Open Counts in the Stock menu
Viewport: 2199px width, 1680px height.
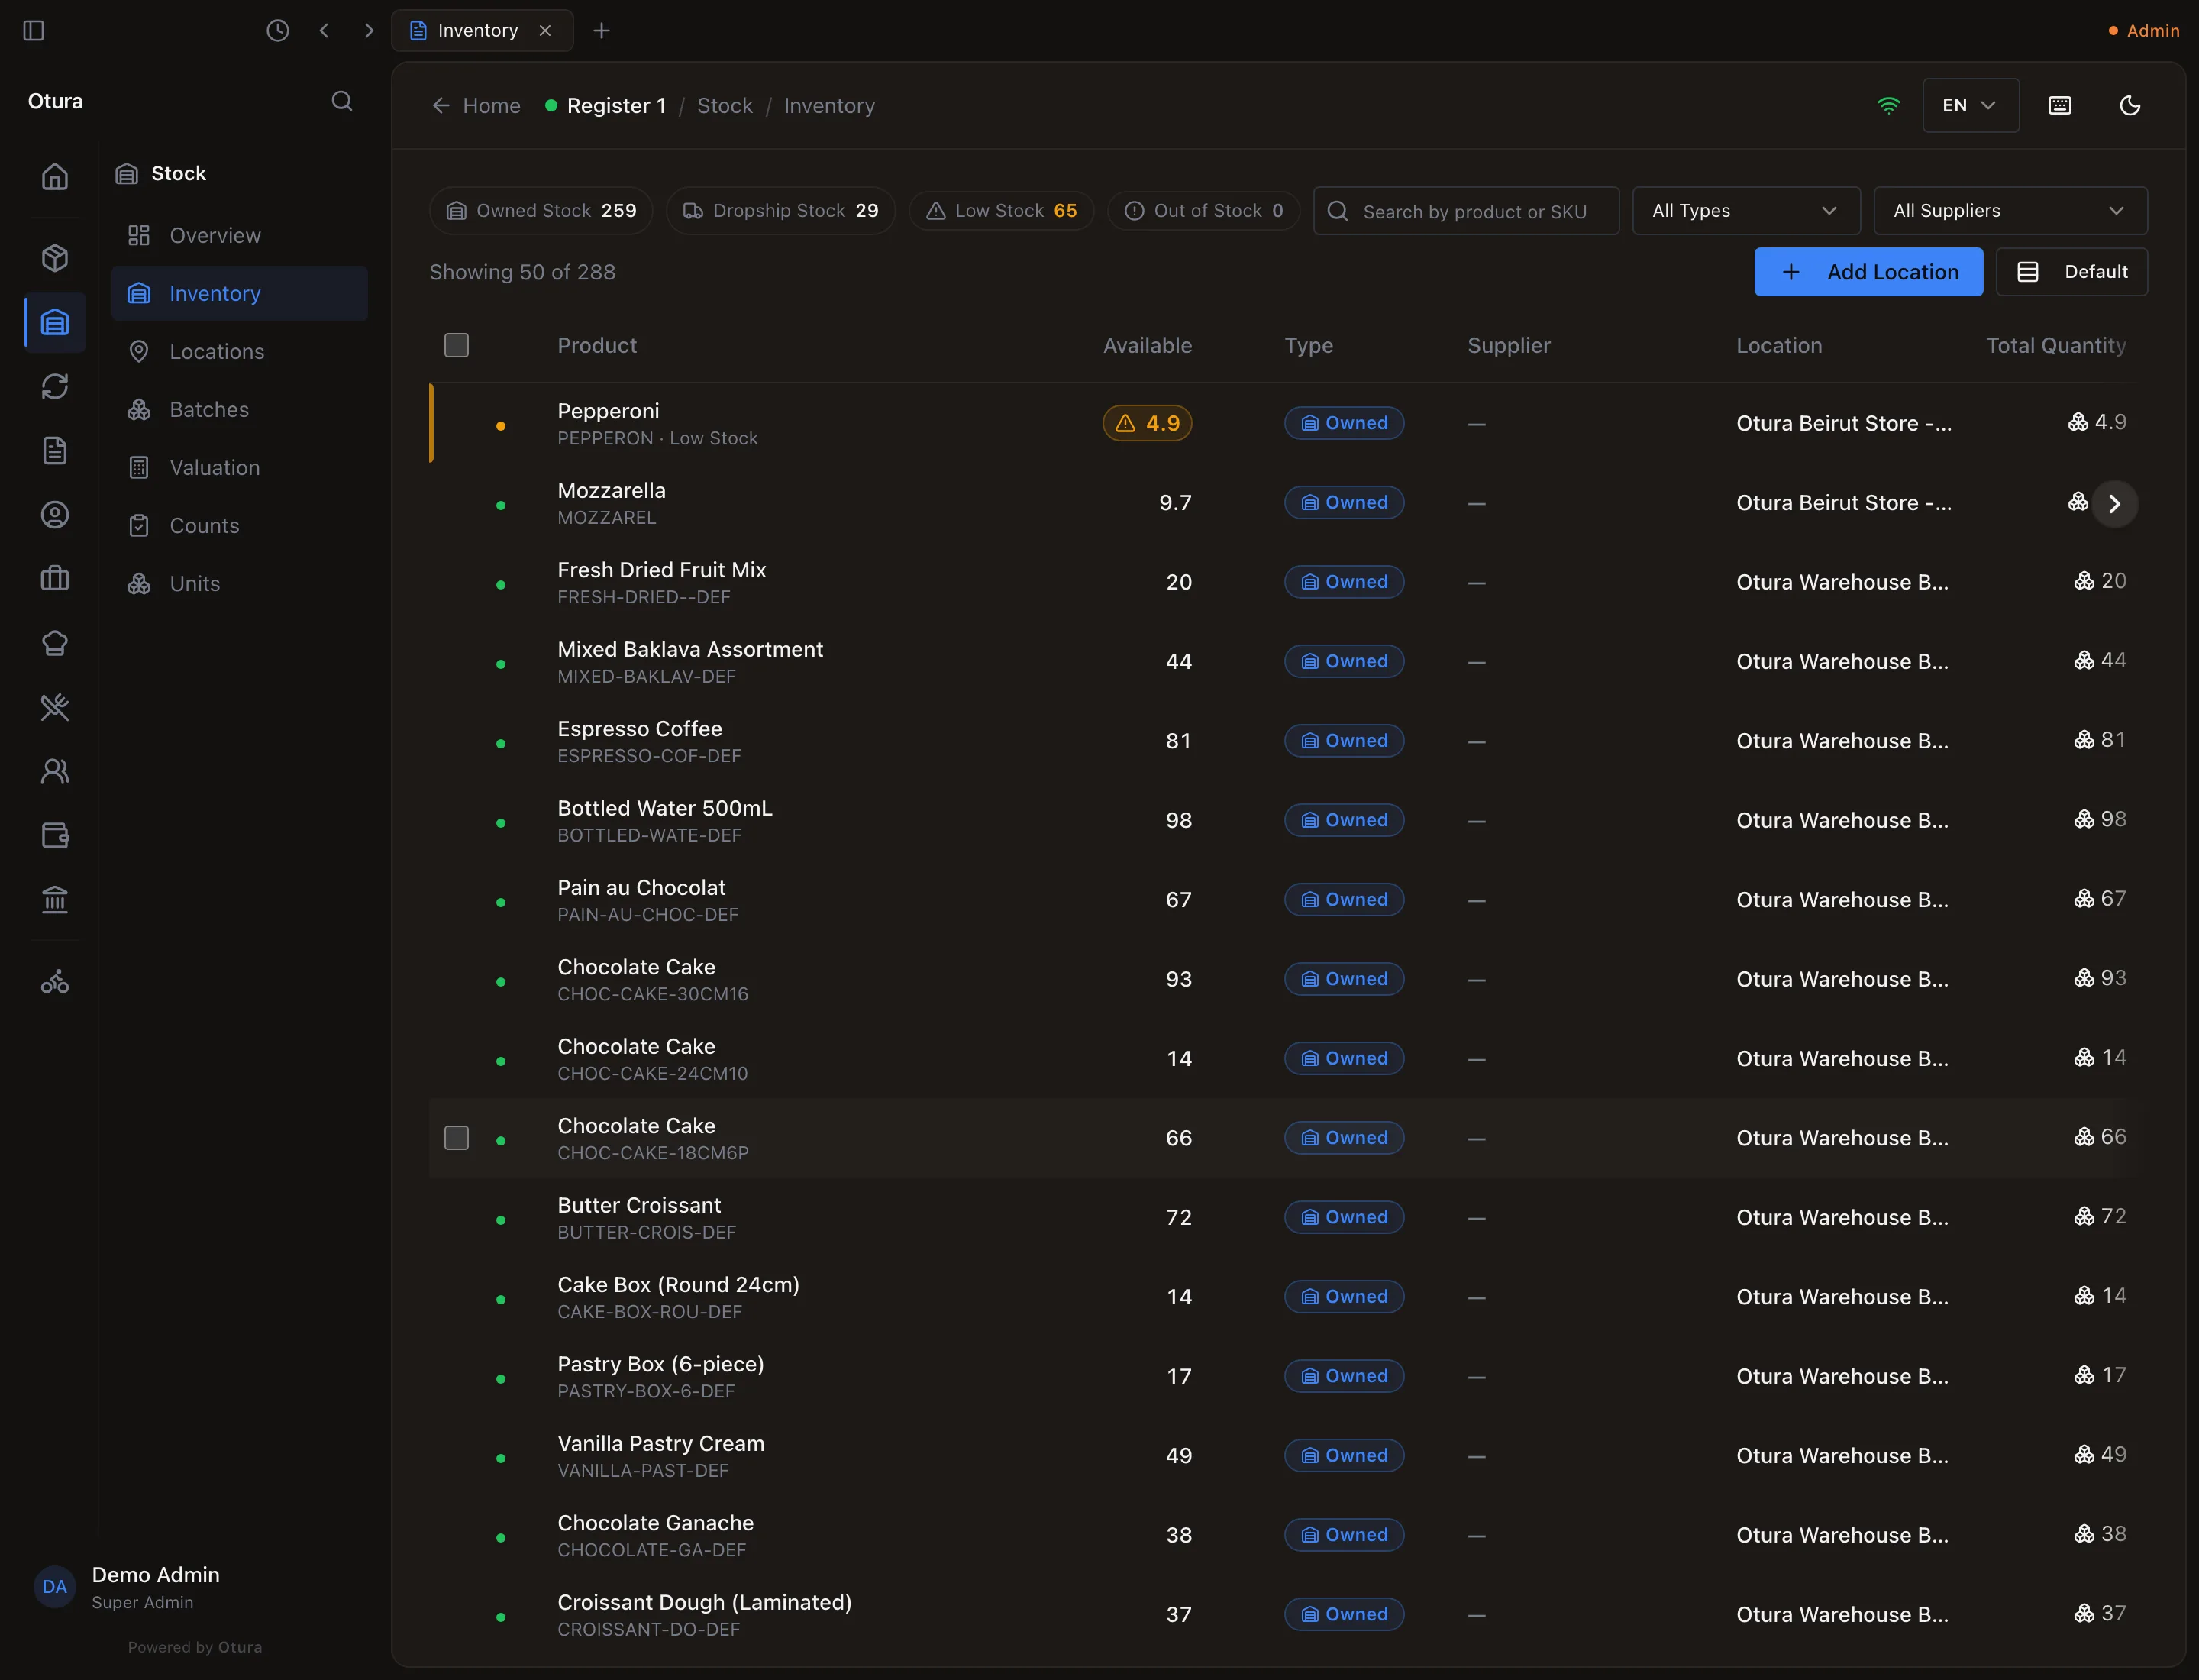click(x=239, y=526)
